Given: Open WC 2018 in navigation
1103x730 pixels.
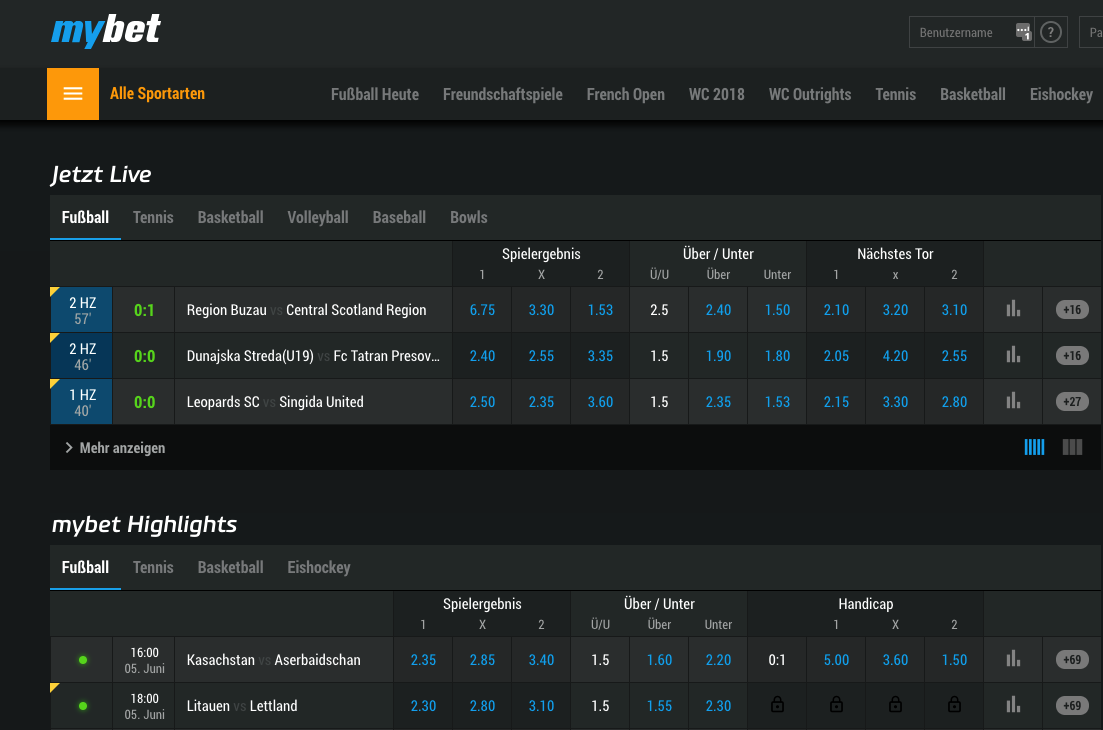Looking at the screenshot, I should tap(717, 94).
